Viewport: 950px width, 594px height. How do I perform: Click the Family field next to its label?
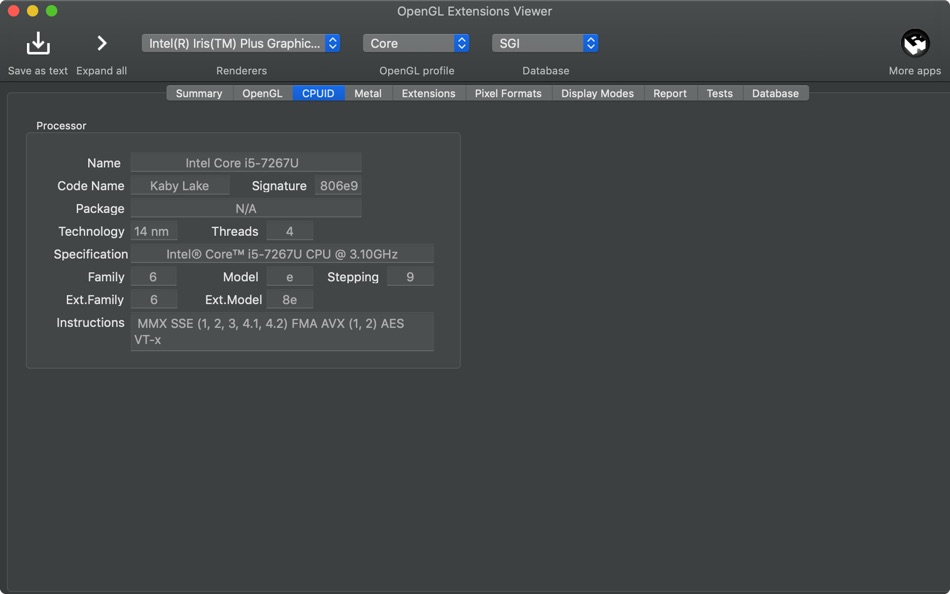pyautogui.click(x=154, y=276)
